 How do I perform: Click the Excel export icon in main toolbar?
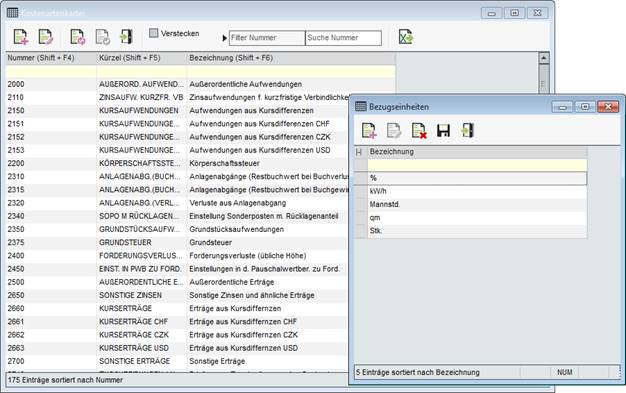point(406,37)
